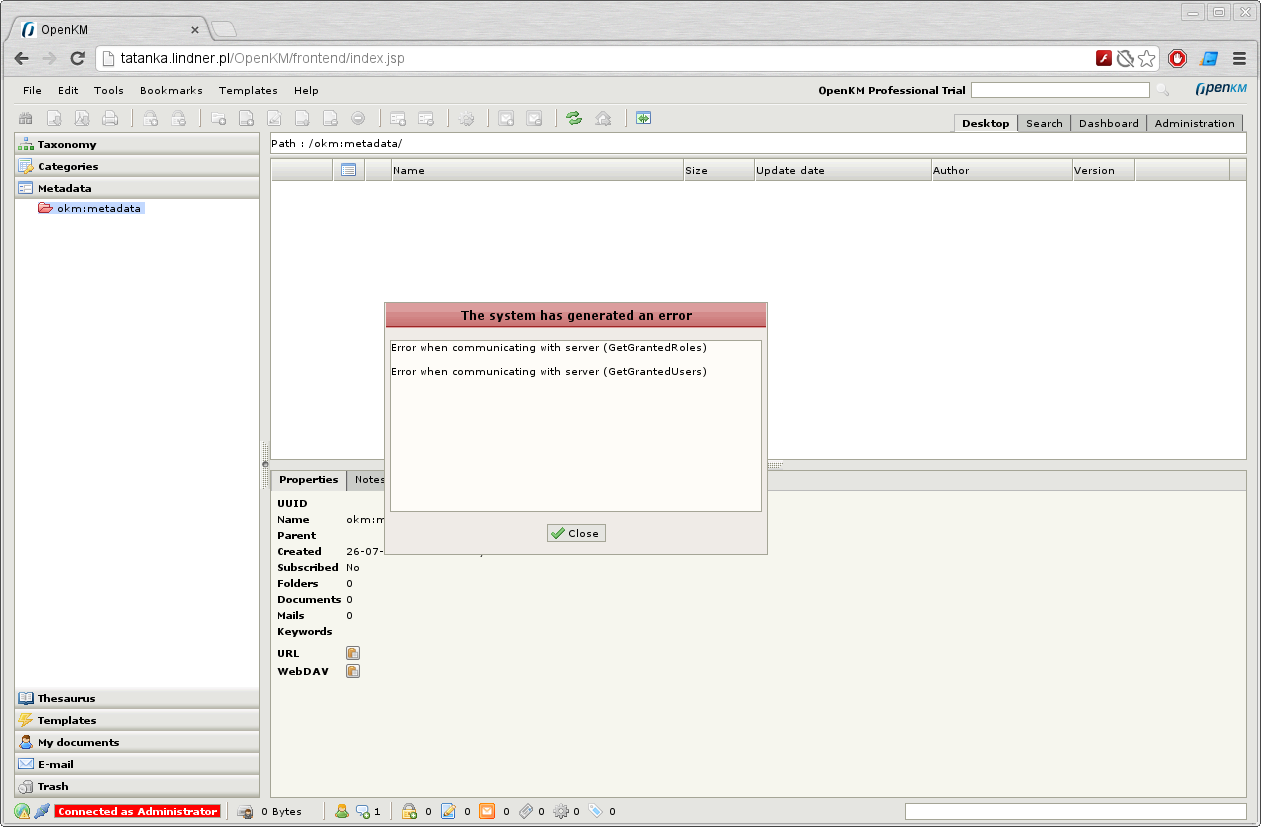Click the printer icon in toolbar
Screen dimensions: 1261x827
tap(110, 118)
